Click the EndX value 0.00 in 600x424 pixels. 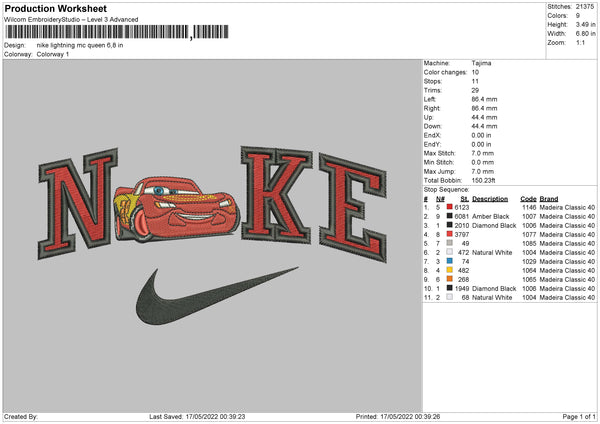tap(481, 135)
